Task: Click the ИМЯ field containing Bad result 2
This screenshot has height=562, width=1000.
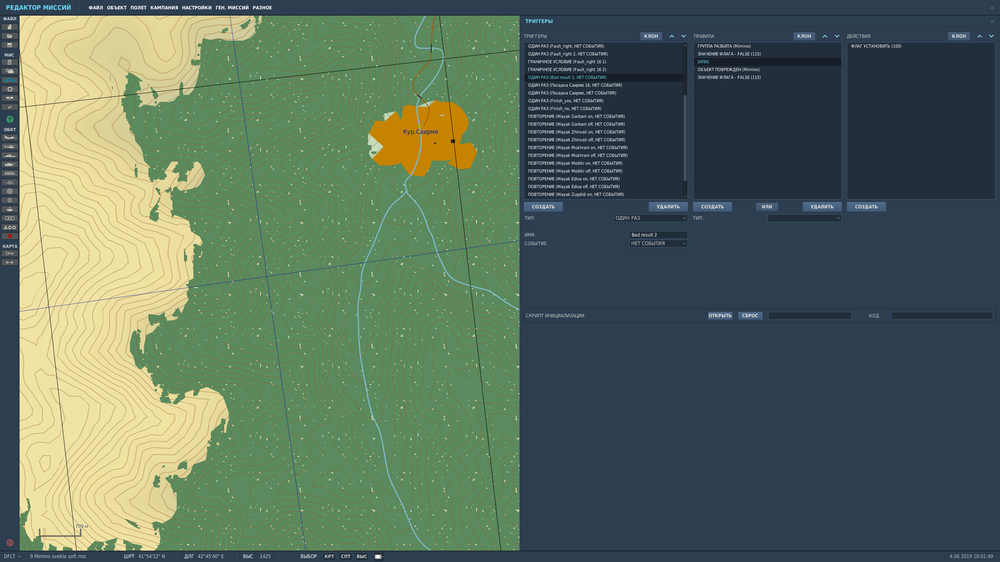Action: (x=657, y=235)
